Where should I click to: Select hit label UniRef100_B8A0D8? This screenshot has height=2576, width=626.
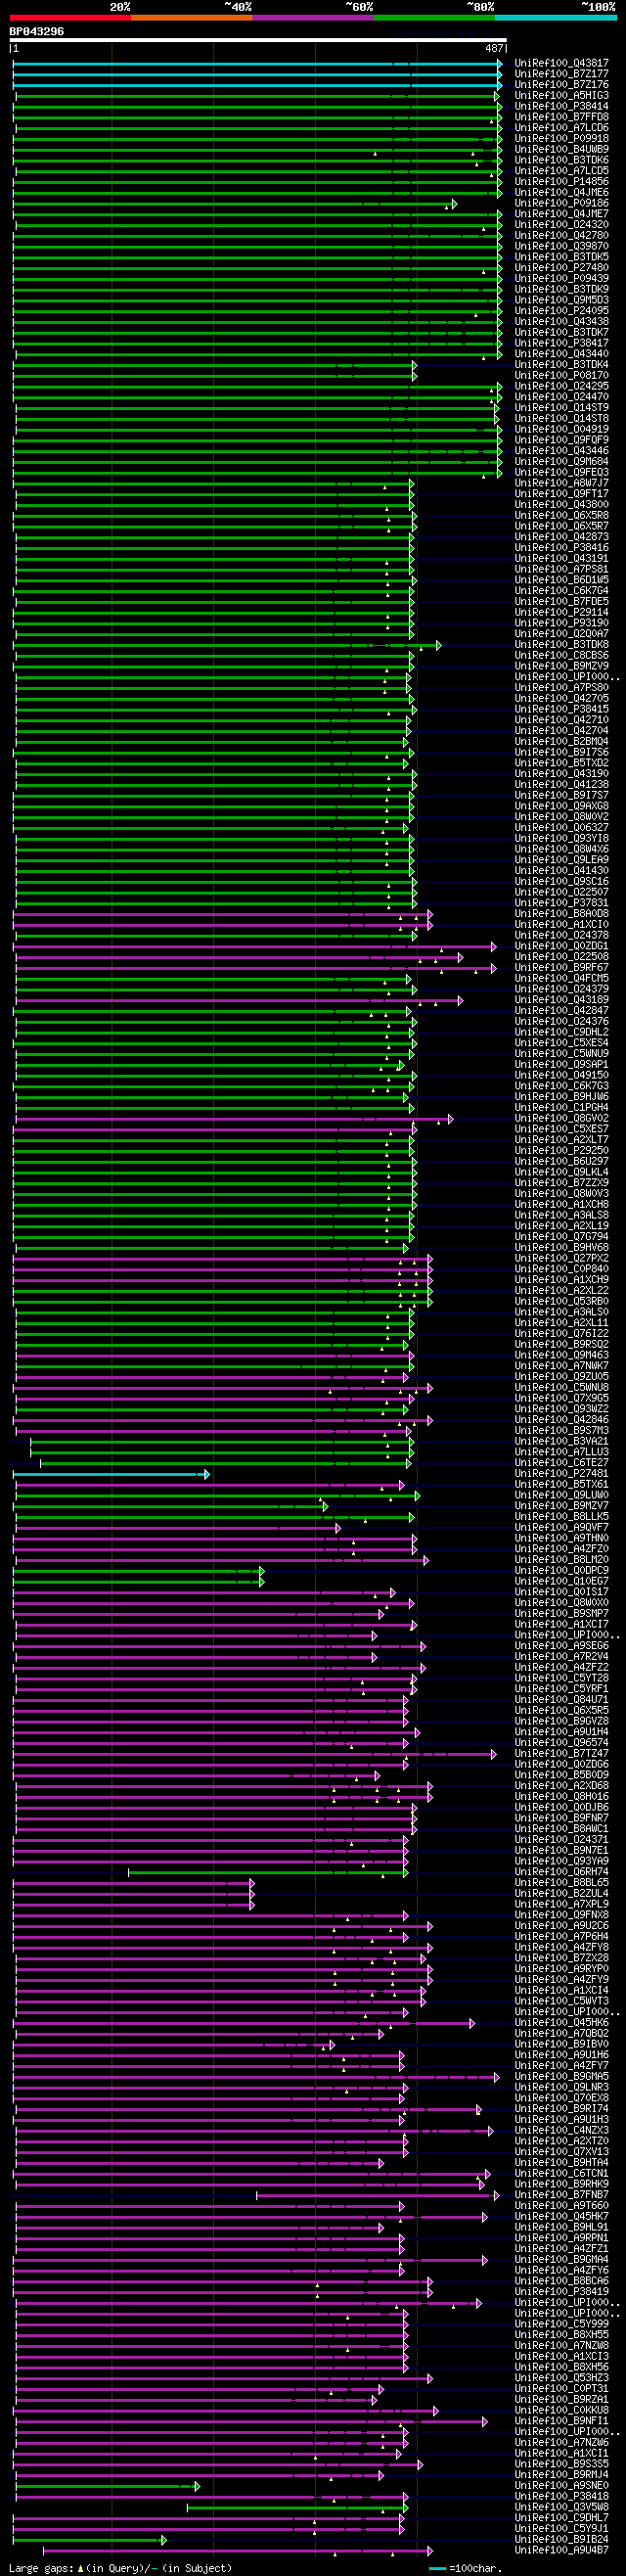click(562, 914)
